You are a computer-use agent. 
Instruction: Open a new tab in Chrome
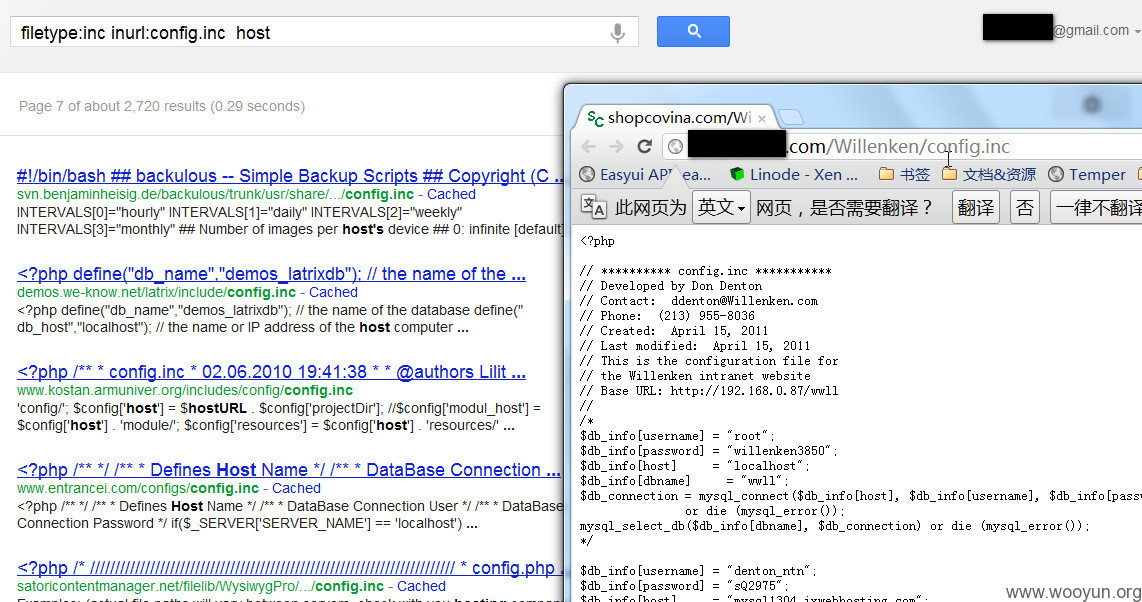coord(791,117)
